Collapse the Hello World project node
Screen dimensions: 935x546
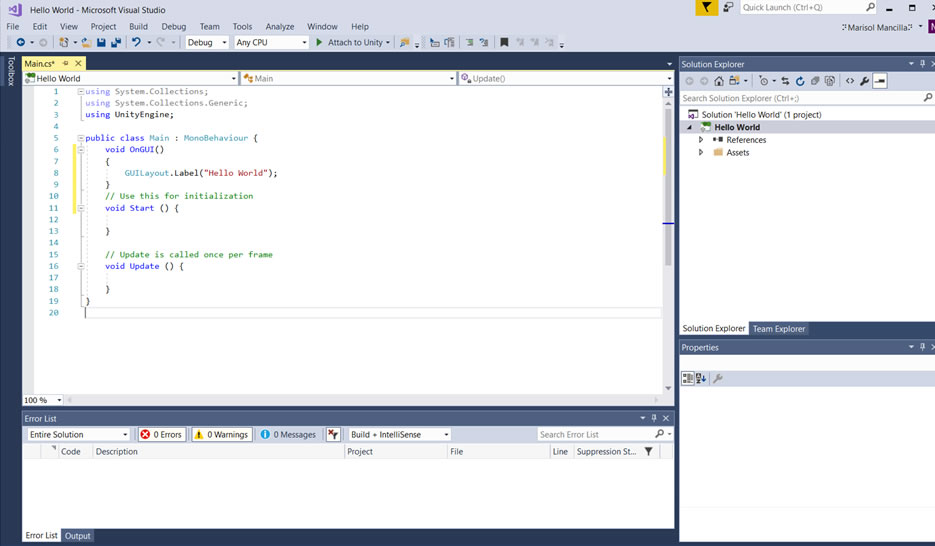(x=689, y=127)
